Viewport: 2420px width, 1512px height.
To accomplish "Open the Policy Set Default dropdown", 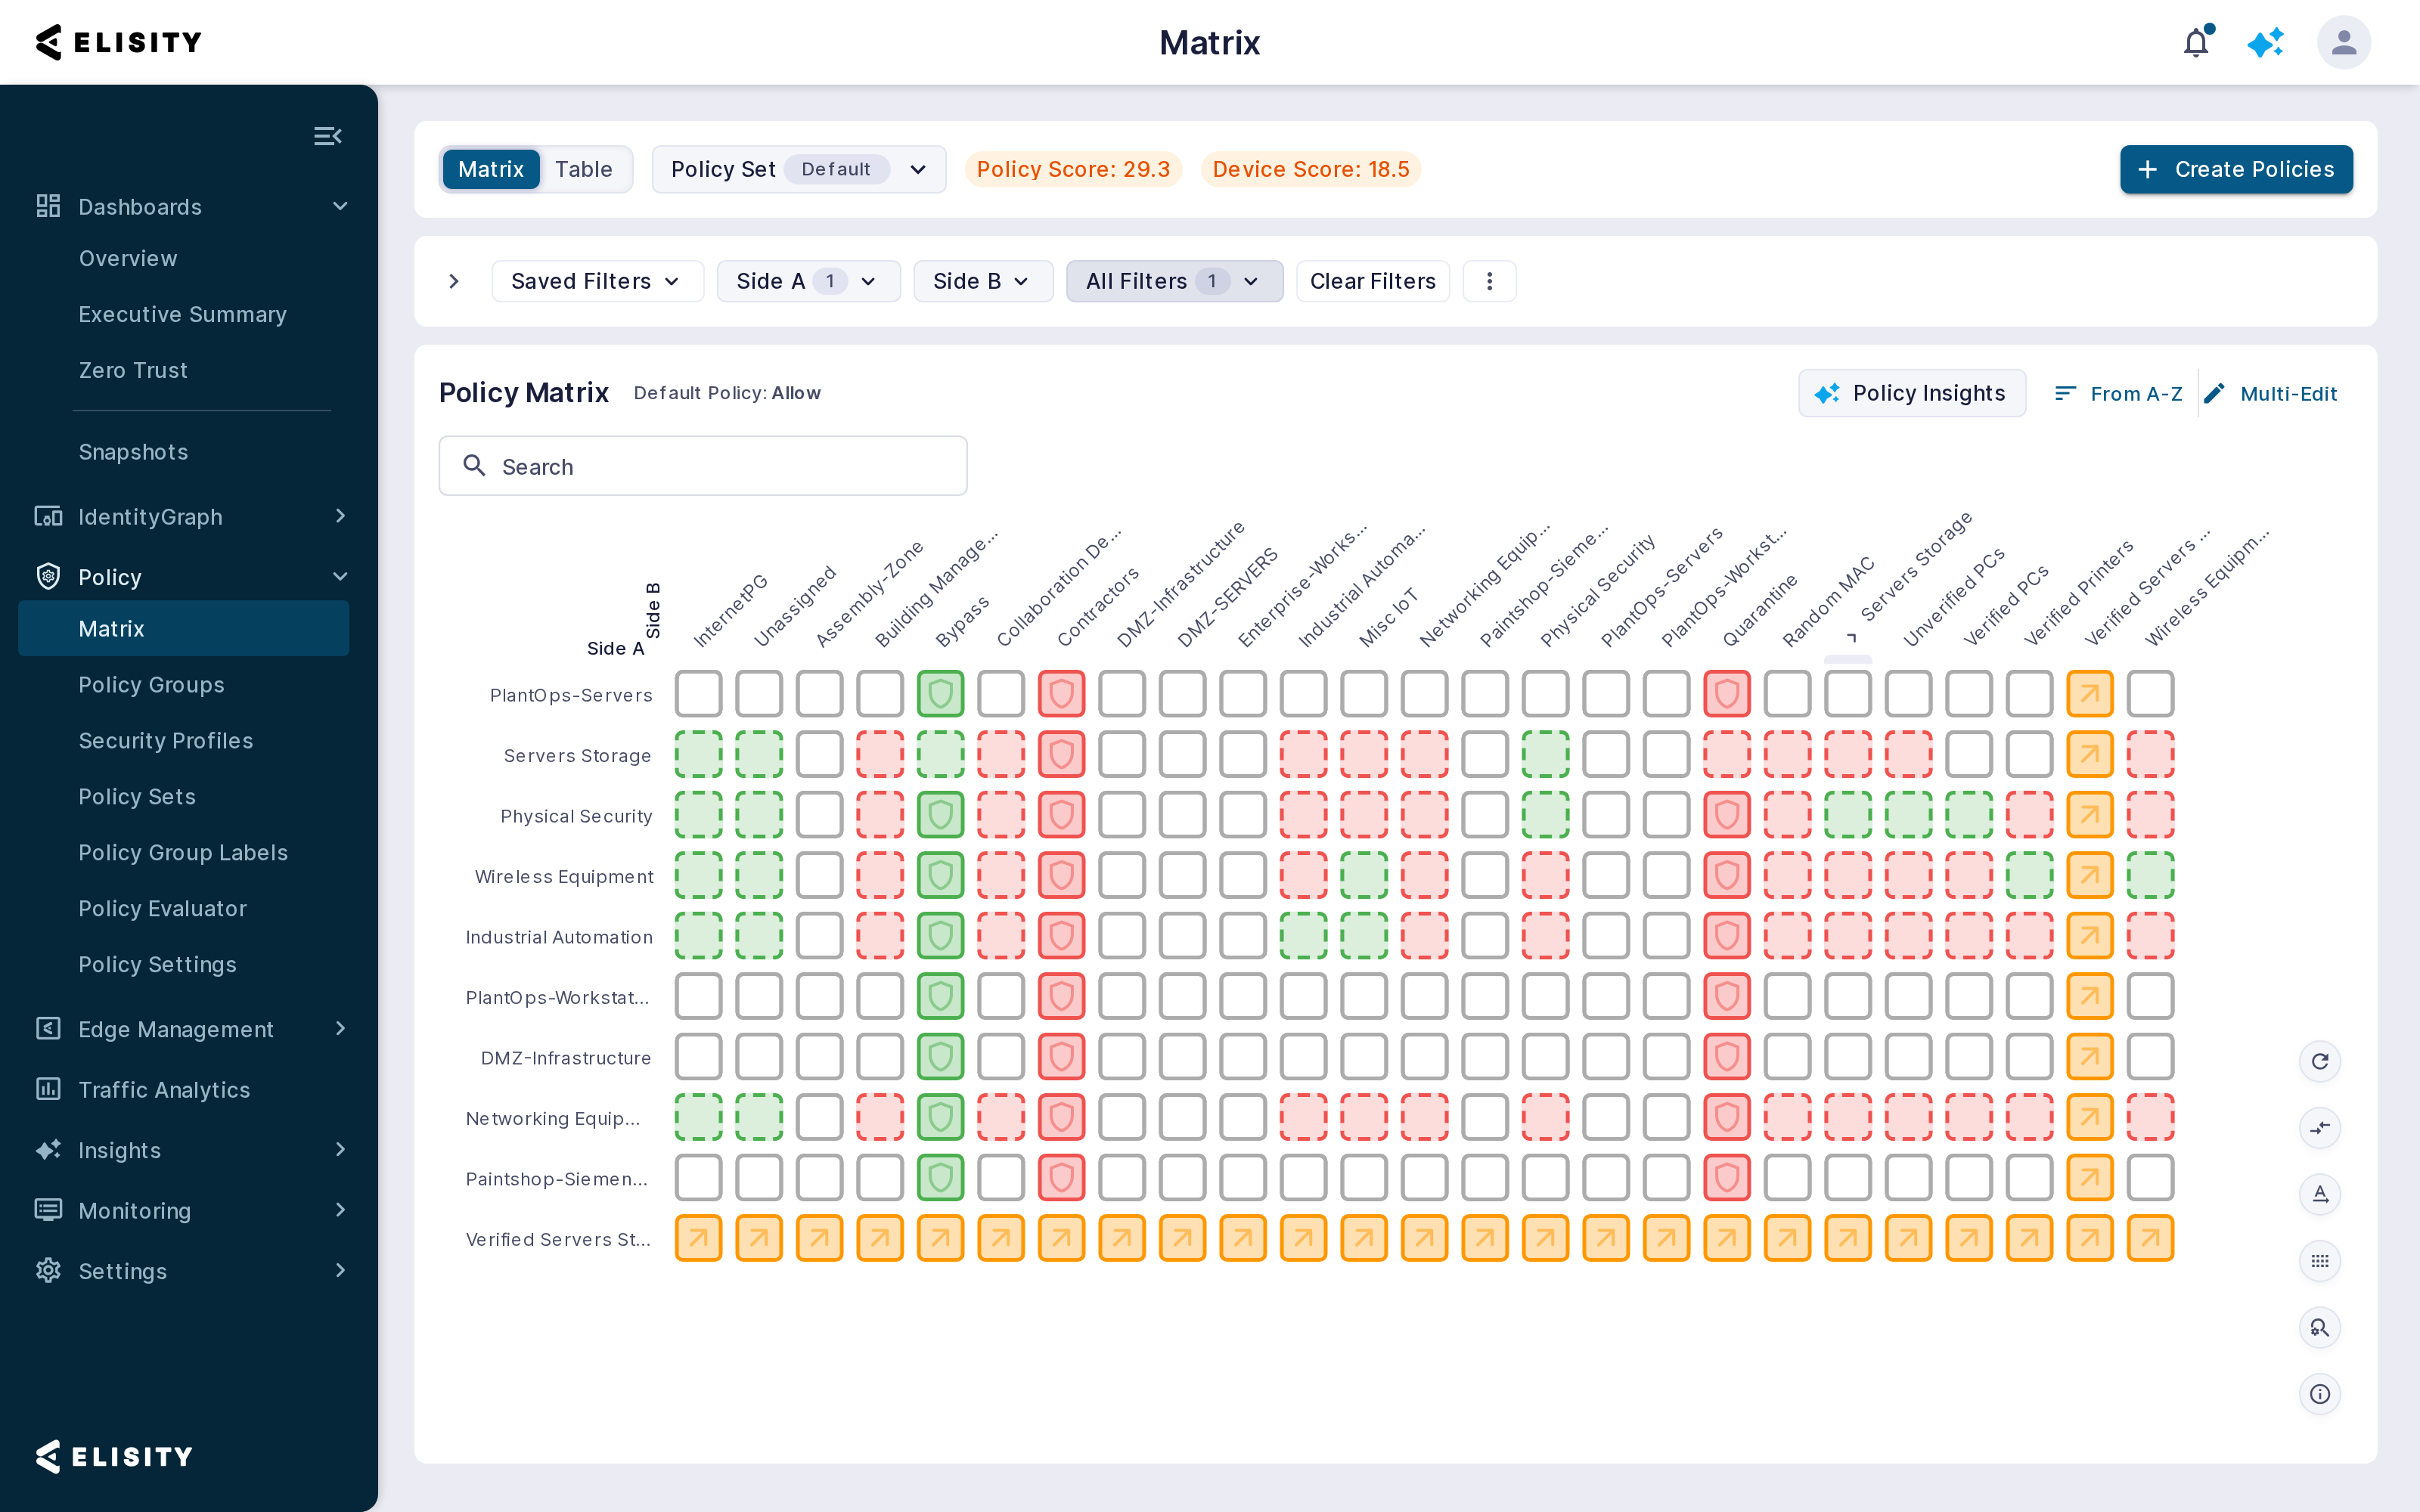I will pyautogui.click(x=798, y=169).
